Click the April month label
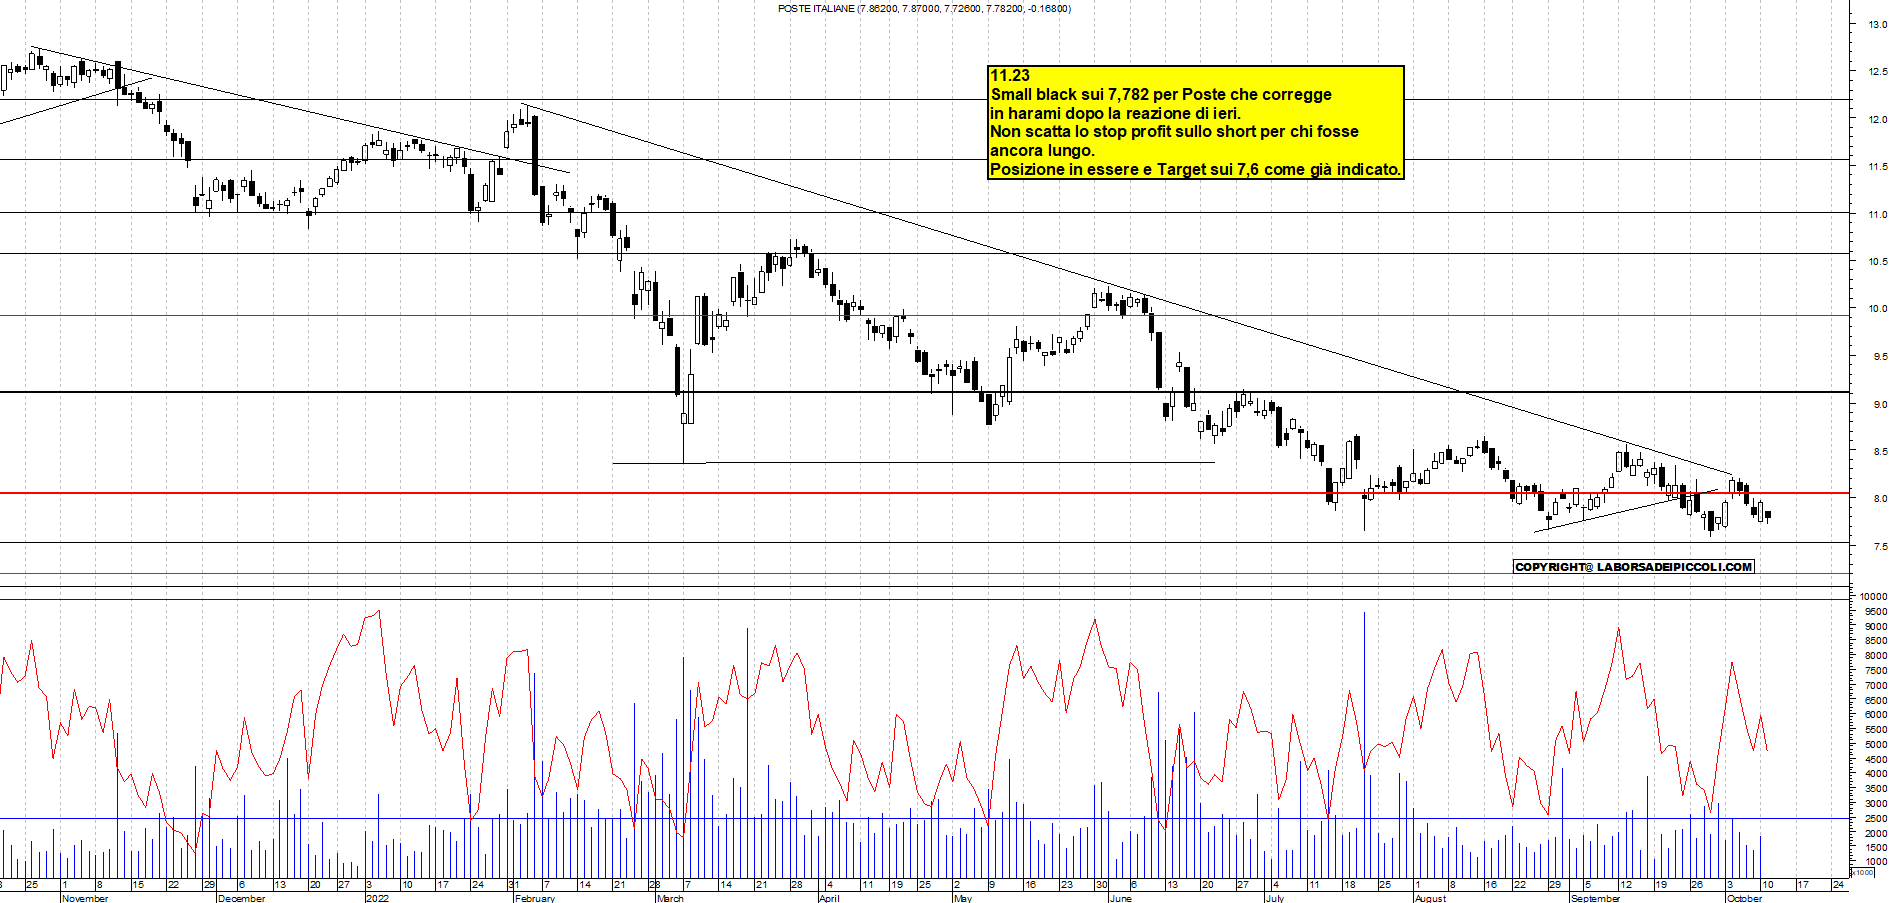Viewport: 1890px width, 903px height. [829, 898]
